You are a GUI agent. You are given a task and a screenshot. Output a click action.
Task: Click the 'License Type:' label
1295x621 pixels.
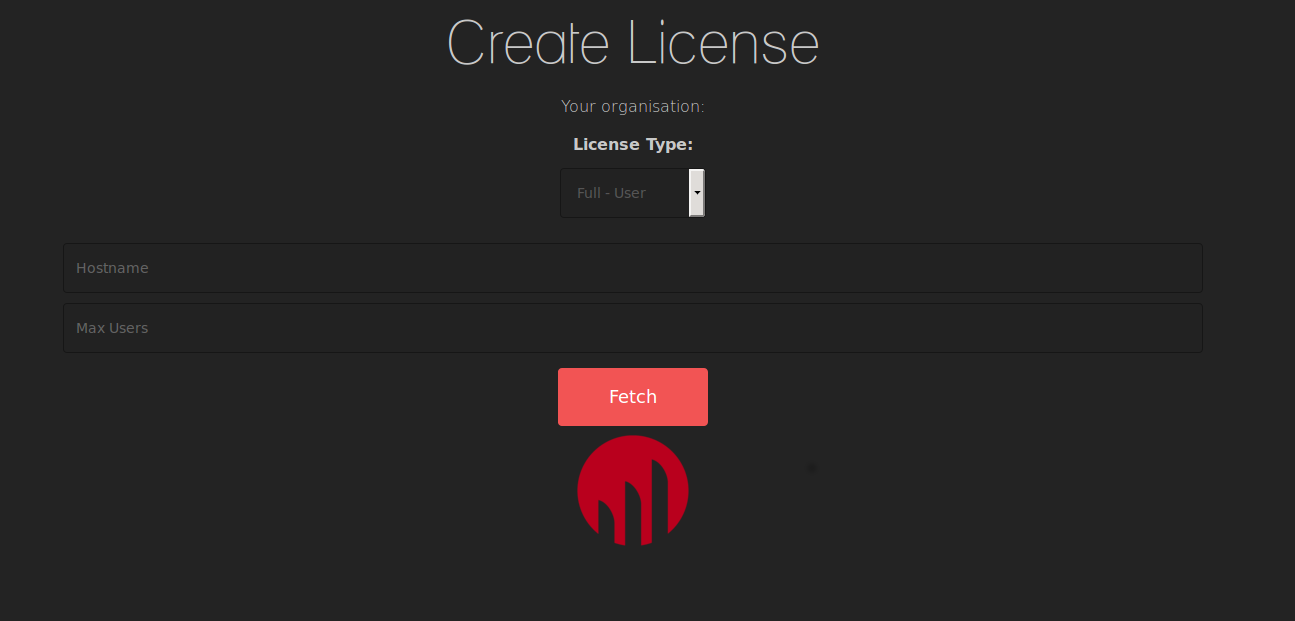pyautogui.click(x=633, y=144)
